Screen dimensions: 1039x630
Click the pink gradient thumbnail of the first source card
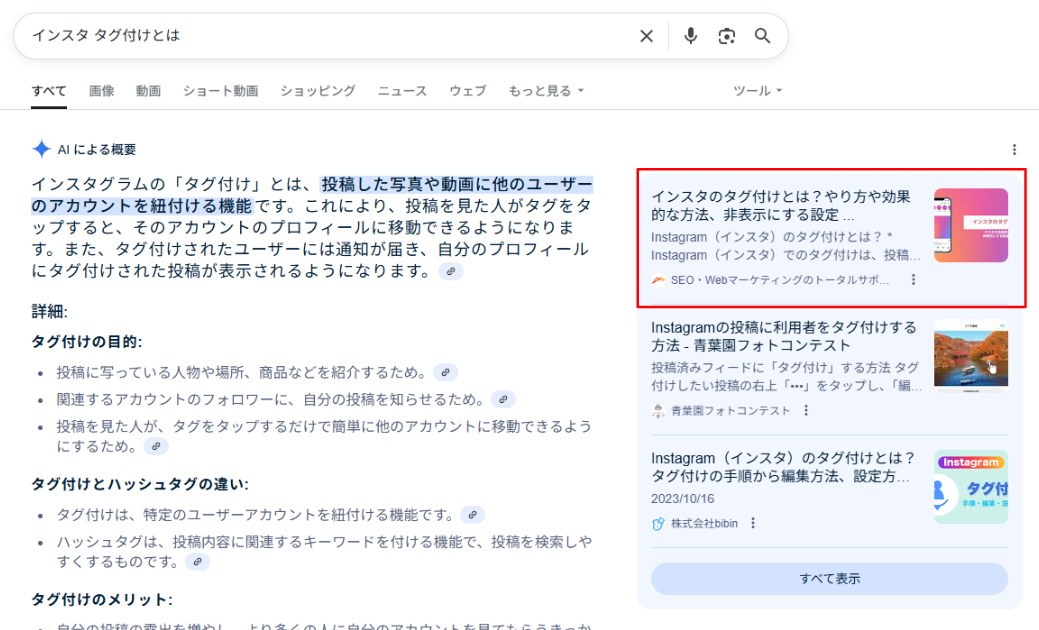[971, 225]
